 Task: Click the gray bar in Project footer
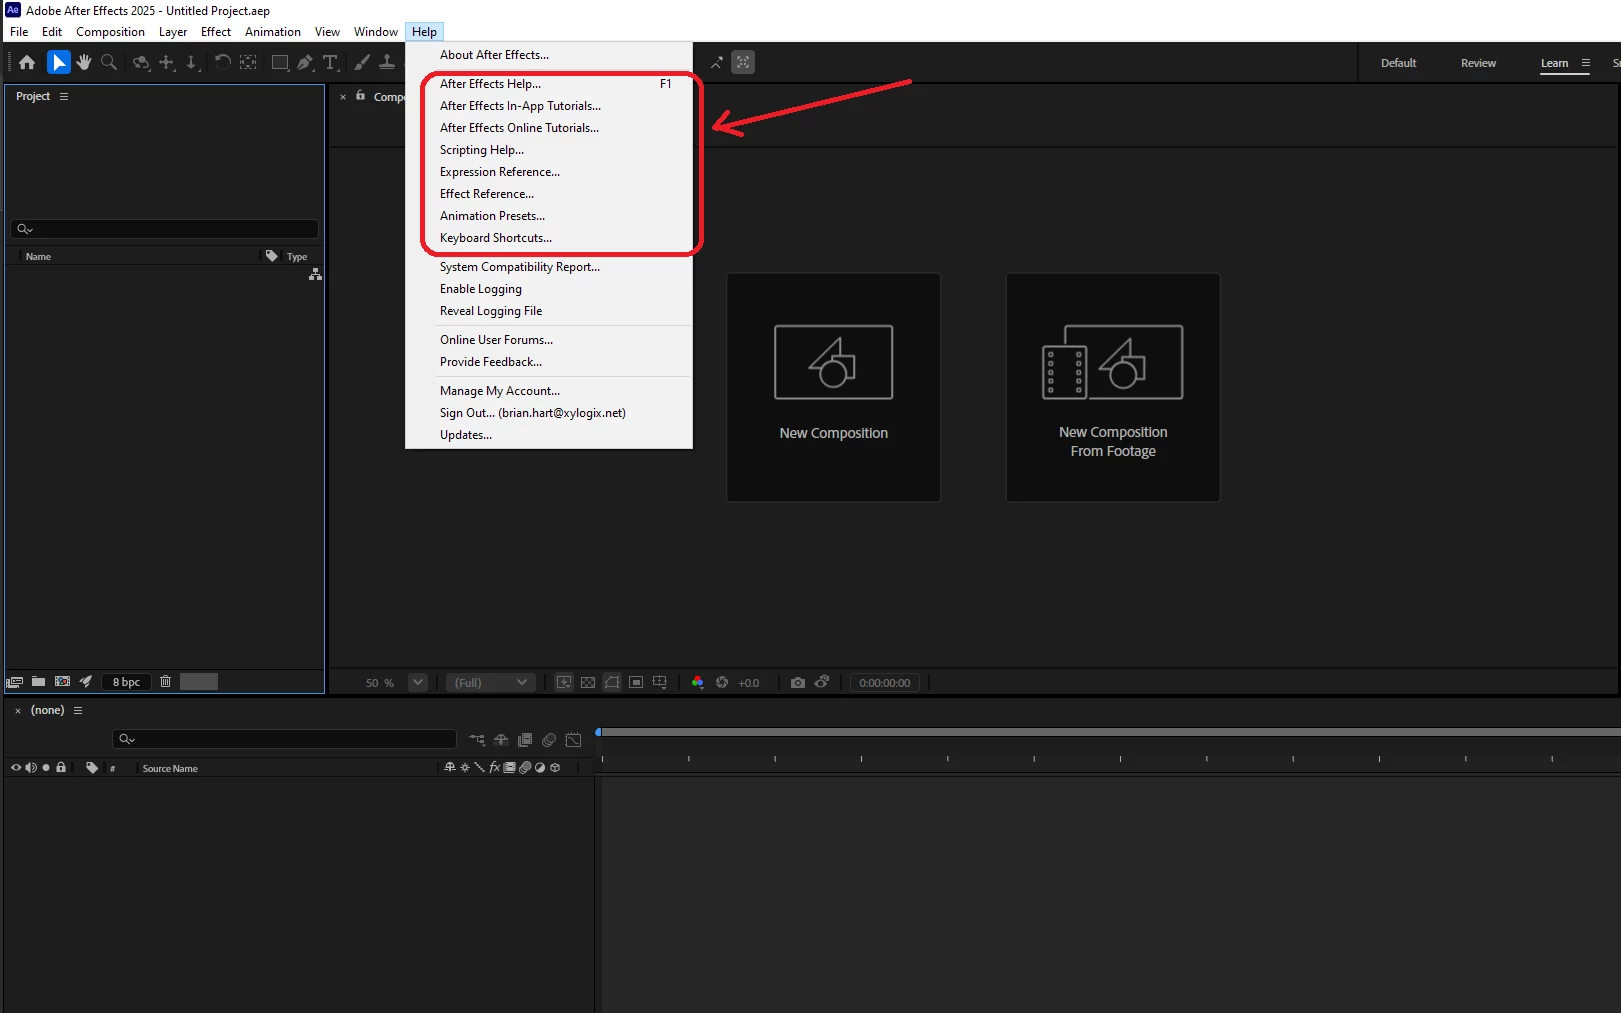[x=198, y=682]
